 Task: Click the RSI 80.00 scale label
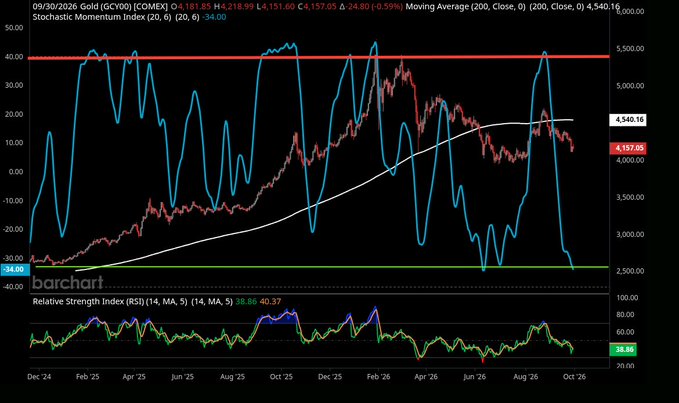tap(625, 315)
